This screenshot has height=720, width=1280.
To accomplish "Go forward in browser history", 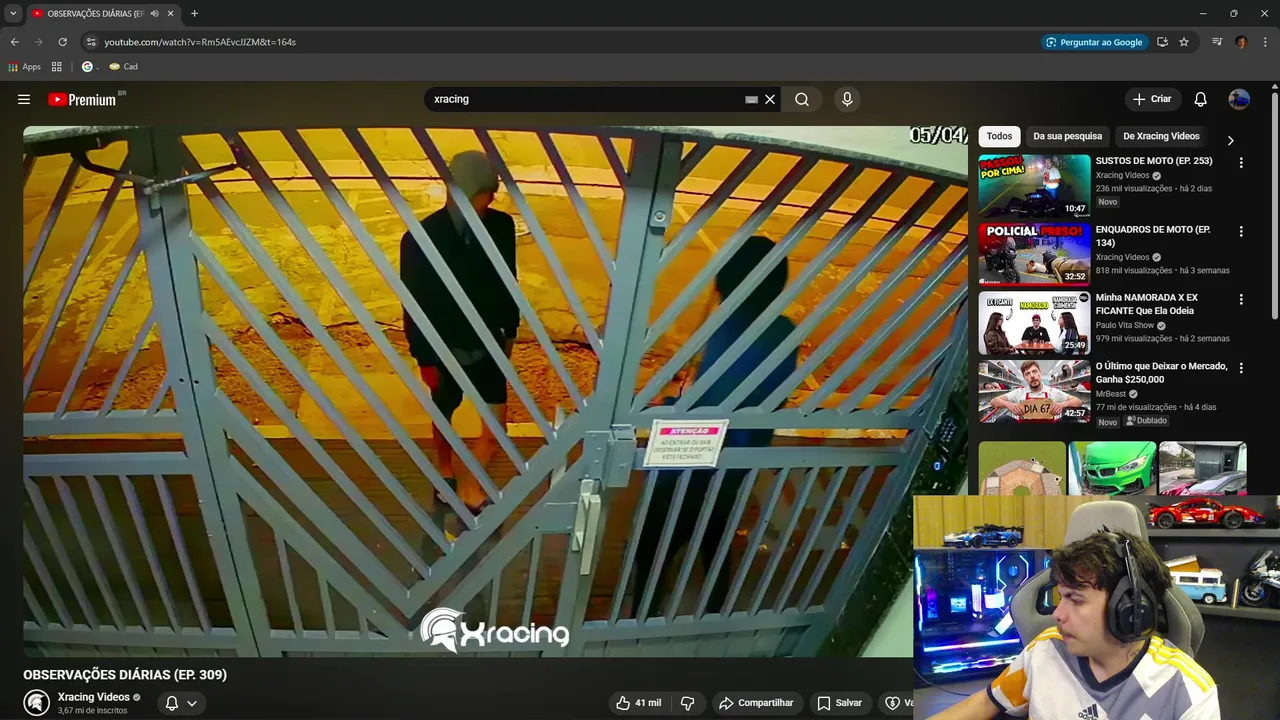I will coord(38,42).
